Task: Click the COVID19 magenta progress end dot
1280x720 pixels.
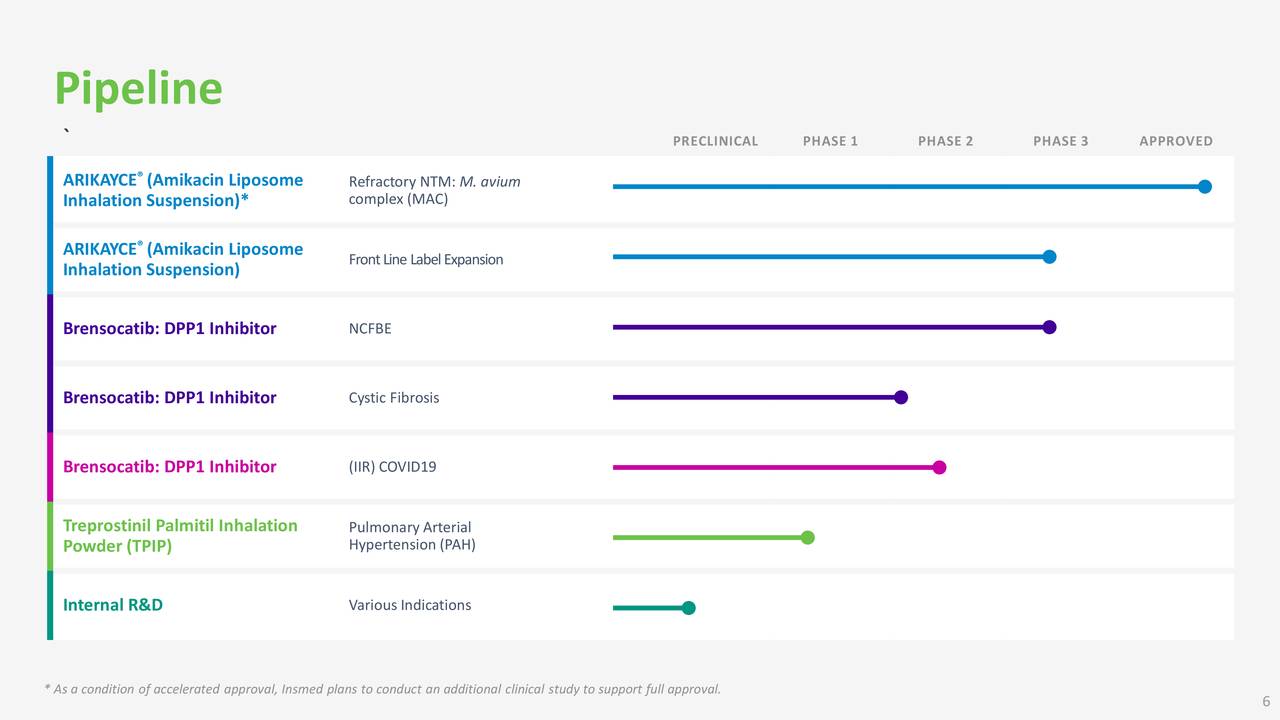Action: point(939,467)
